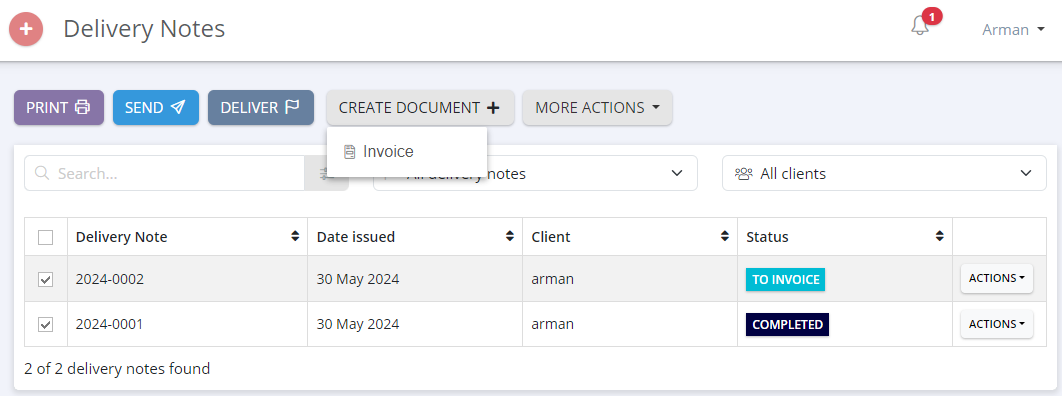This screenshot has height=396, width=1062.
Task: Click the red notification count badge
Action: pos(933,16)
